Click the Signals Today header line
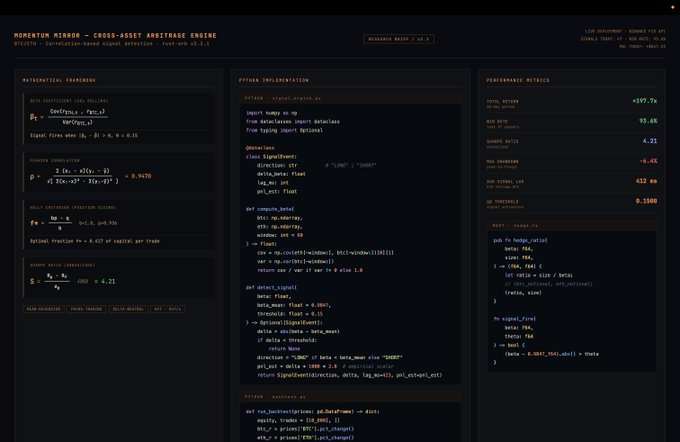This screenshot has width=680, height=442. (x=623, y=39)
